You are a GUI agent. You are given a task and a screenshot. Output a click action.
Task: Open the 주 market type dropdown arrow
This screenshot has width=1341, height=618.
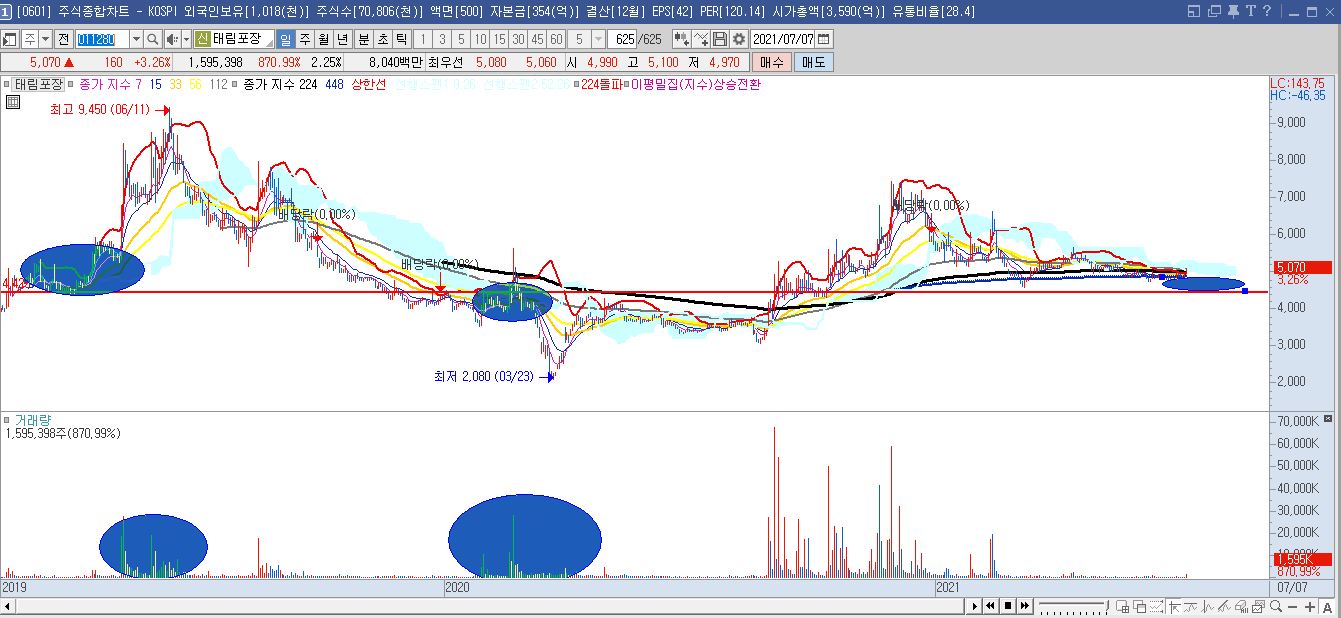click(45, 39)
